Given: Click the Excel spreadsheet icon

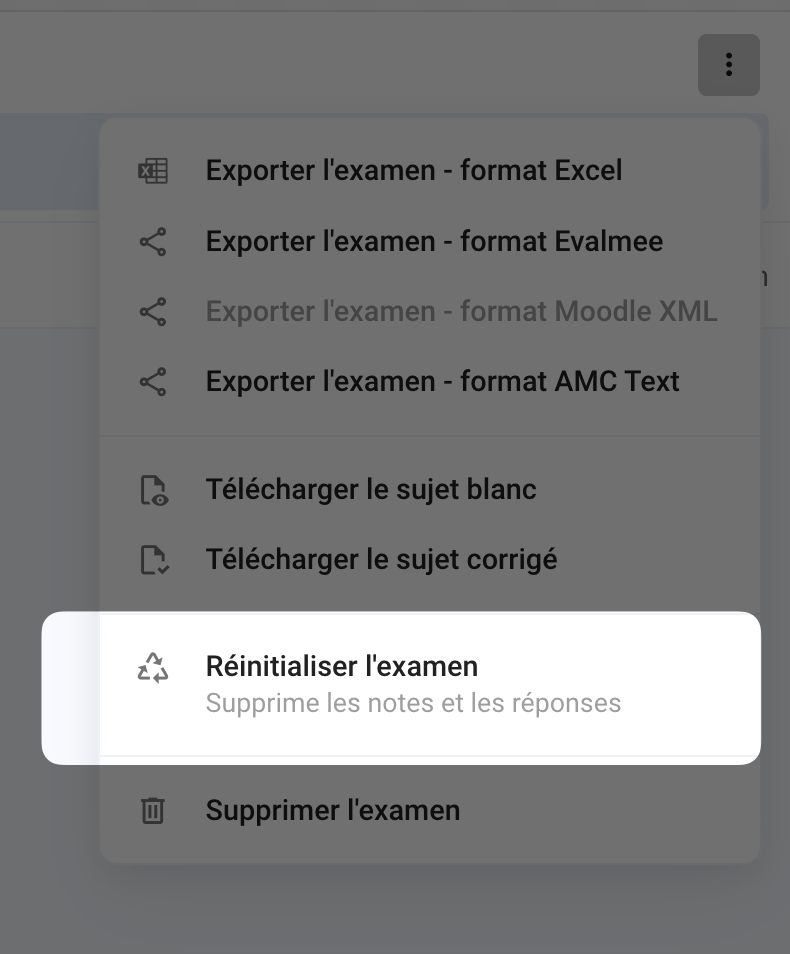Looking at the screenshot, I should pos(152,171).
